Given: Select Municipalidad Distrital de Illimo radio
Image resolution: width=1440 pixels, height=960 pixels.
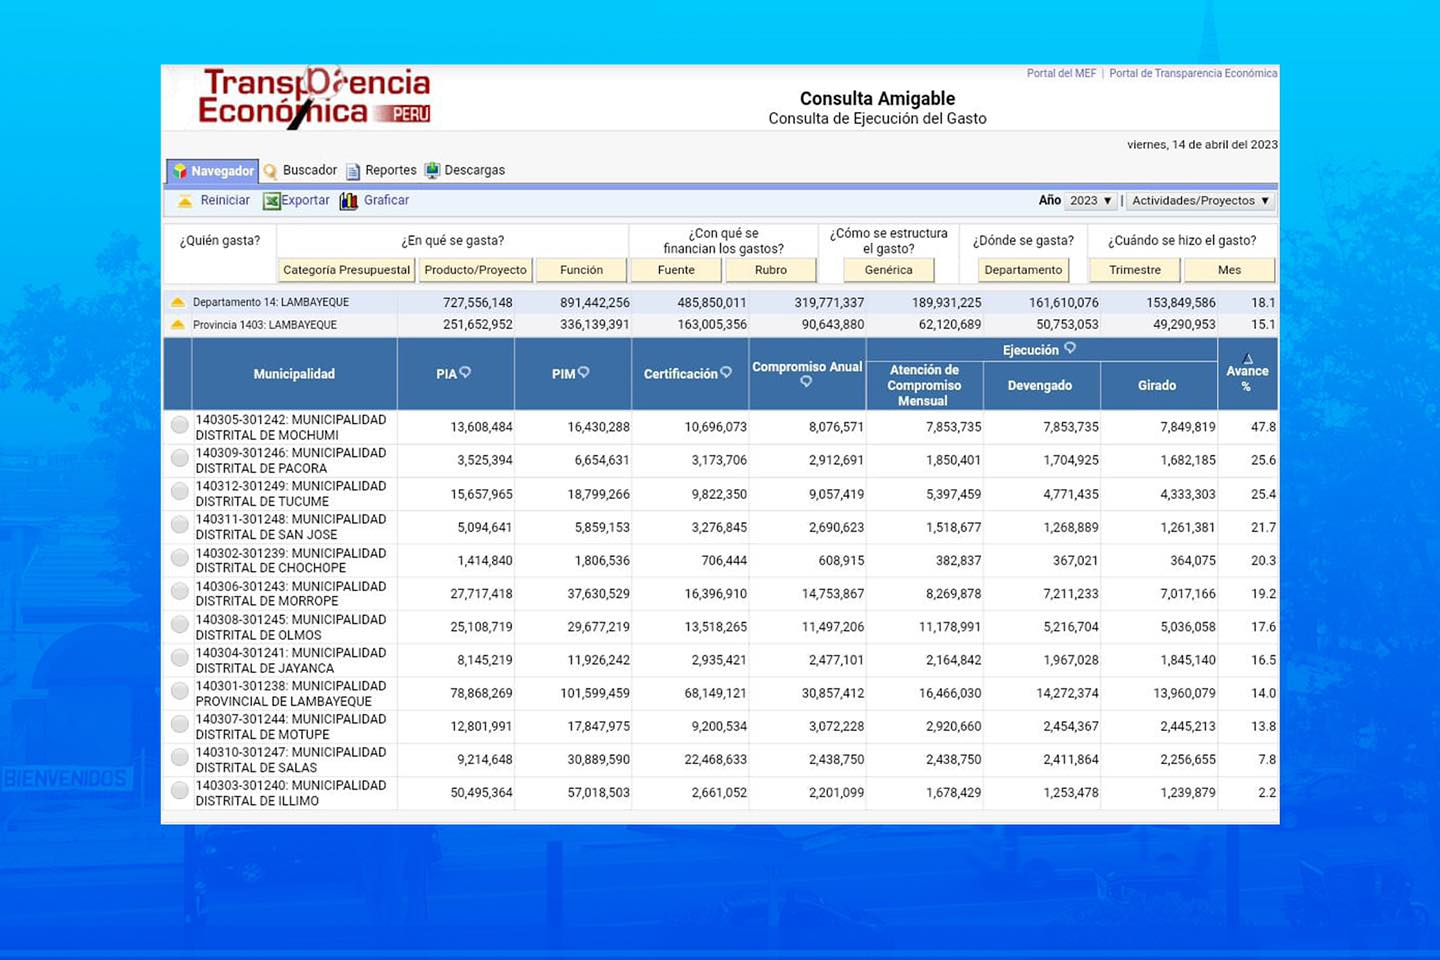Looking at the screenshot, I should tap(180, 791).
